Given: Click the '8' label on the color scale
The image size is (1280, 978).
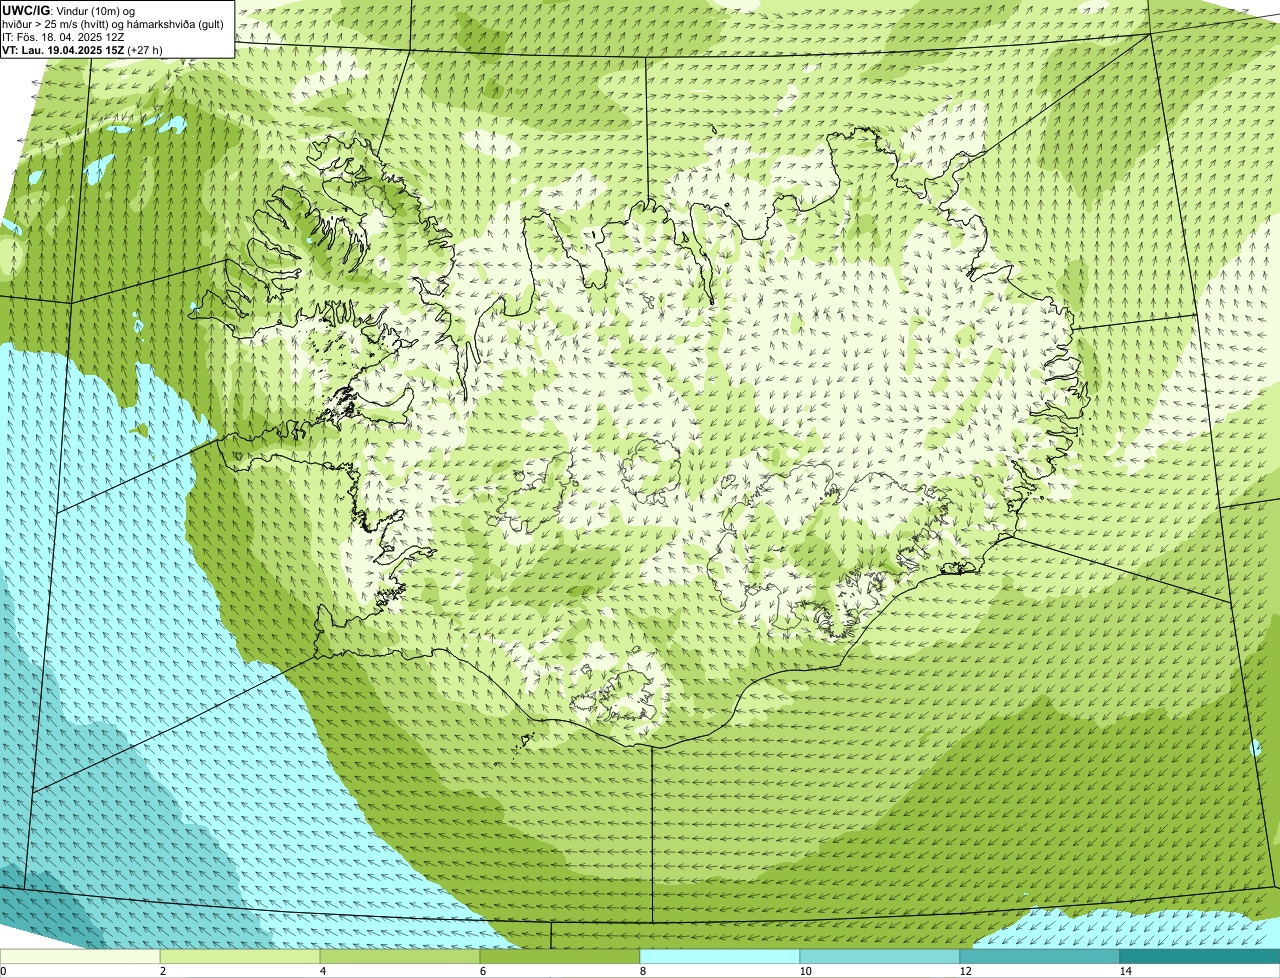Looking at the screenshot, I should [x=643, y=971].
